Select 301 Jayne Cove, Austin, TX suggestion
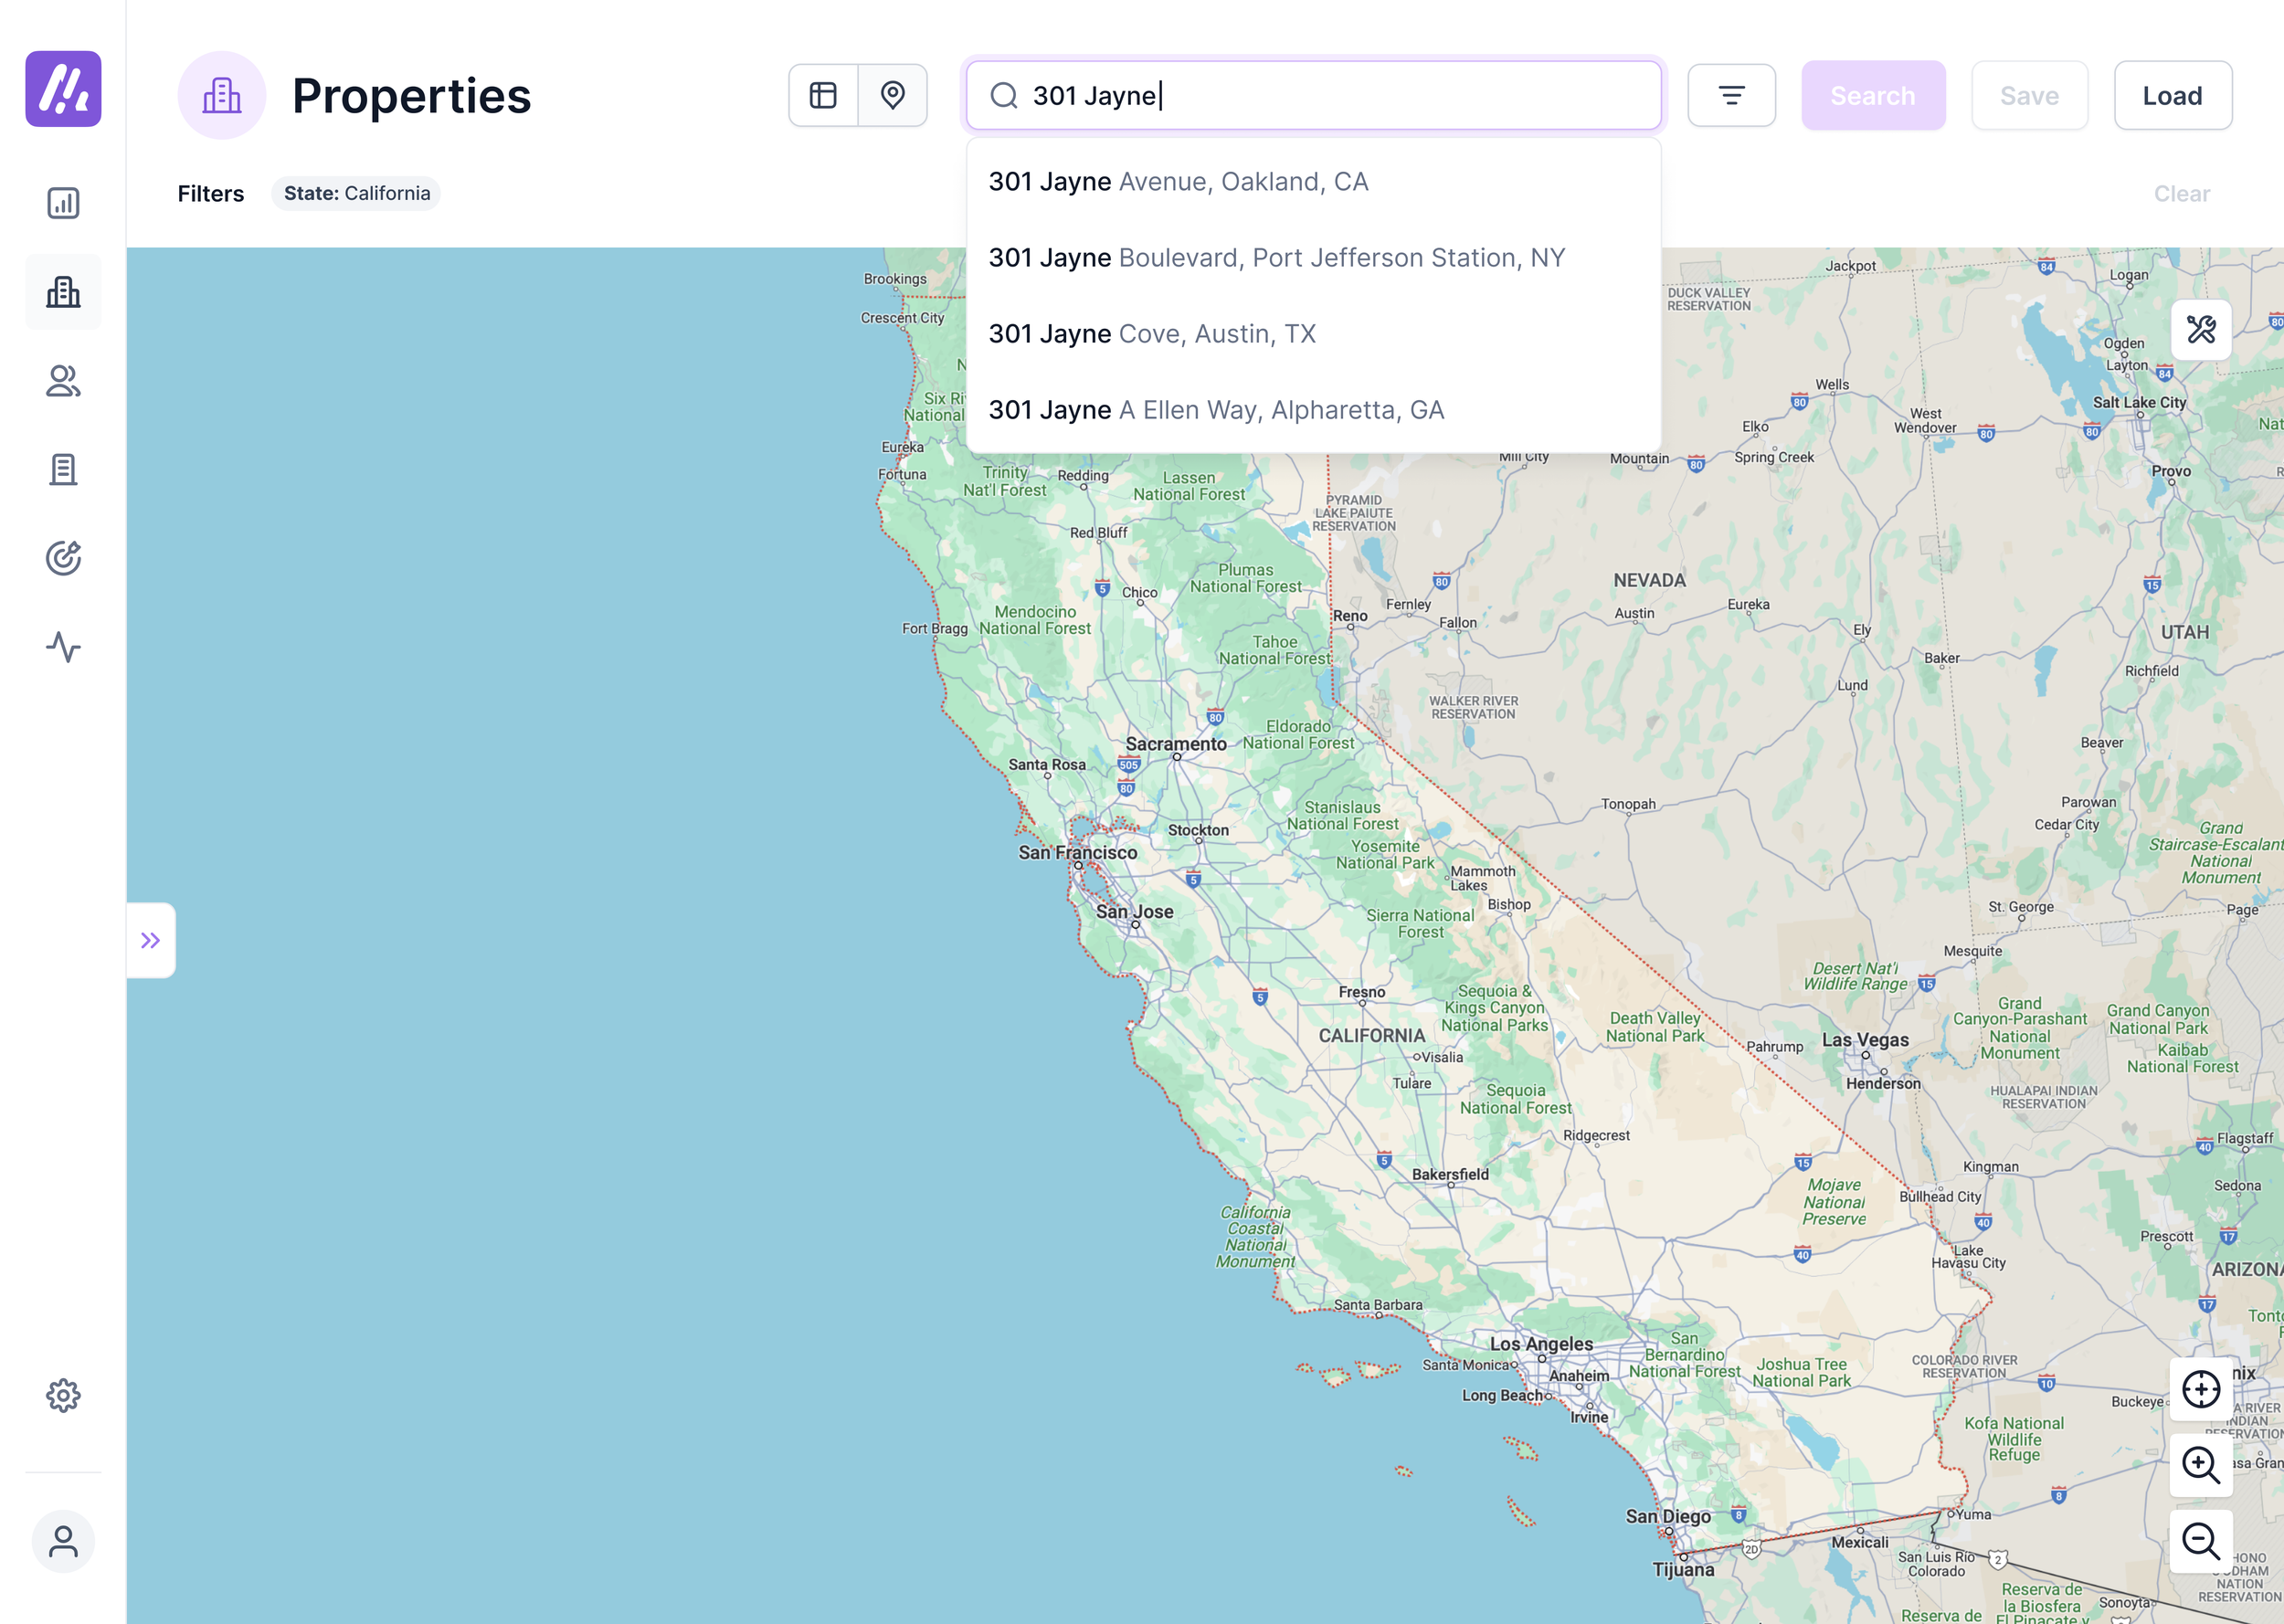Viewport: 2284px width, 1624px height. (1152, 333)
